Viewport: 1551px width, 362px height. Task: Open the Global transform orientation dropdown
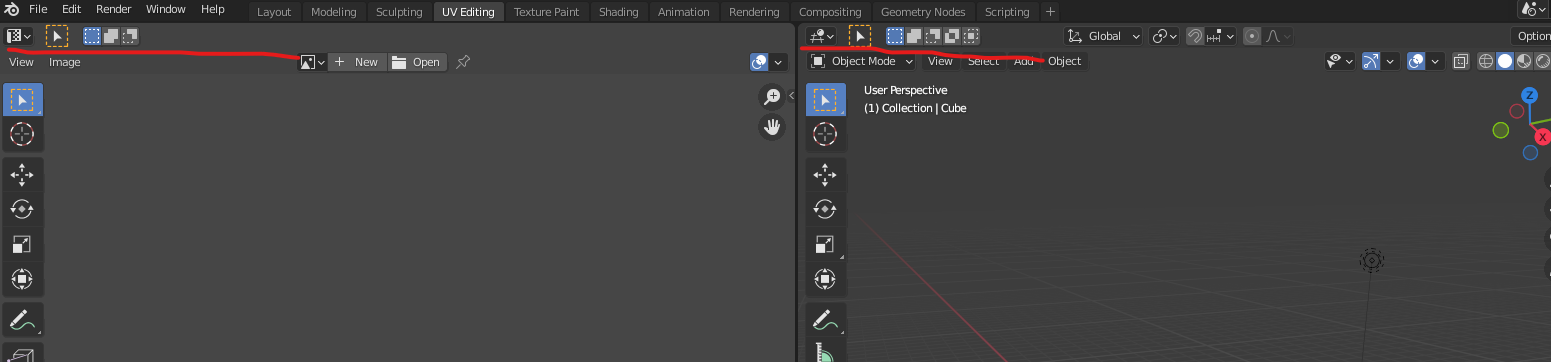(1103, 36)
